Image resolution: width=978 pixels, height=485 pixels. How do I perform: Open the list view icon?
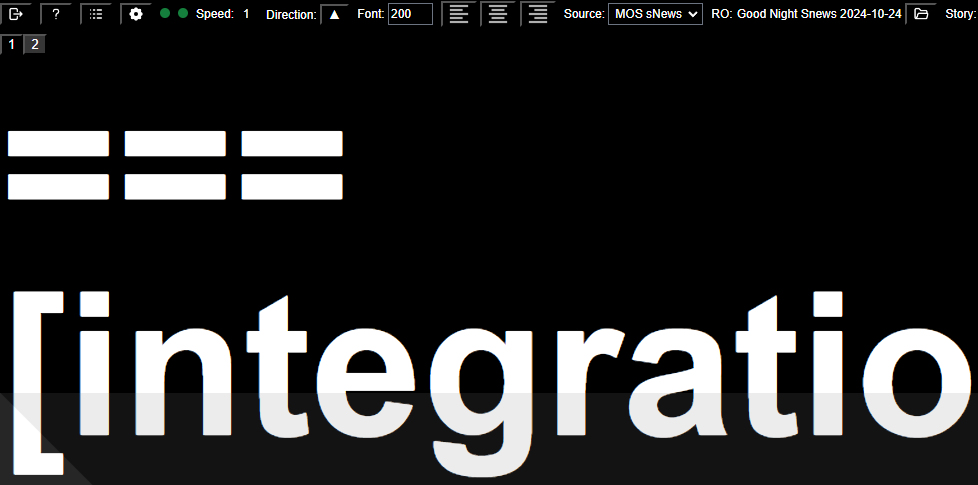pyautogui.click(x=96, y=14)
